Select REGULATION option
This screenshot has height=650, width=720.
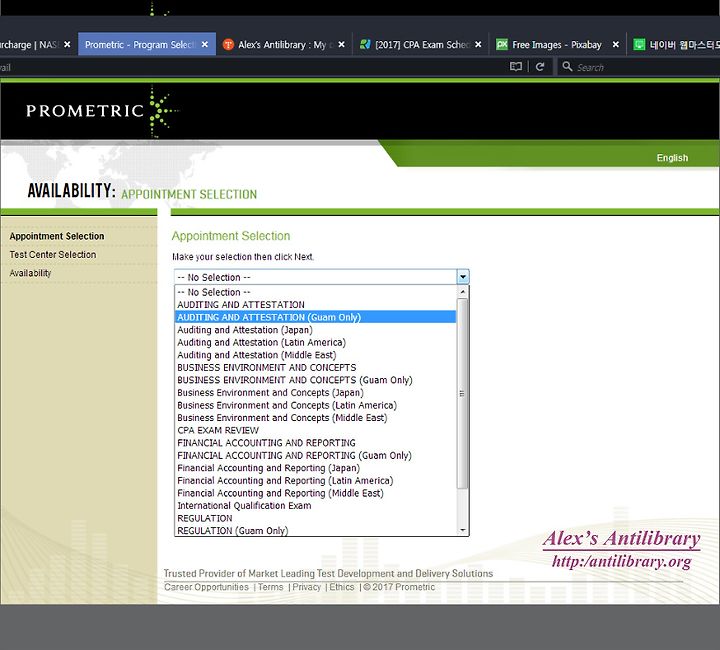[x=316, y=518]
